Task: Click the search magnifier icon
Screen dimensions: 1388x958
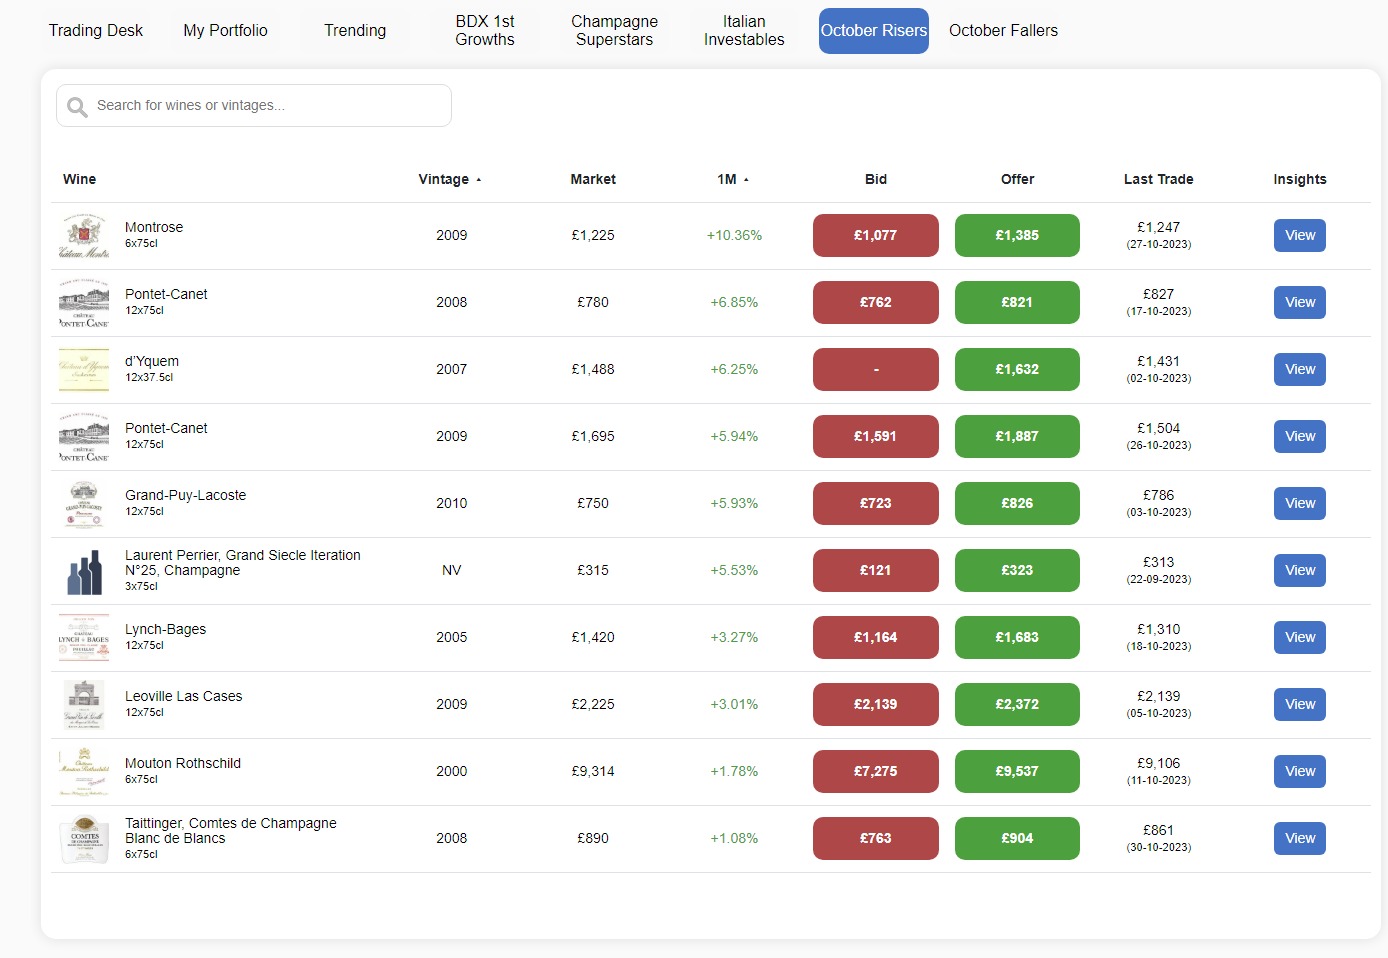Action: [77, 106]
